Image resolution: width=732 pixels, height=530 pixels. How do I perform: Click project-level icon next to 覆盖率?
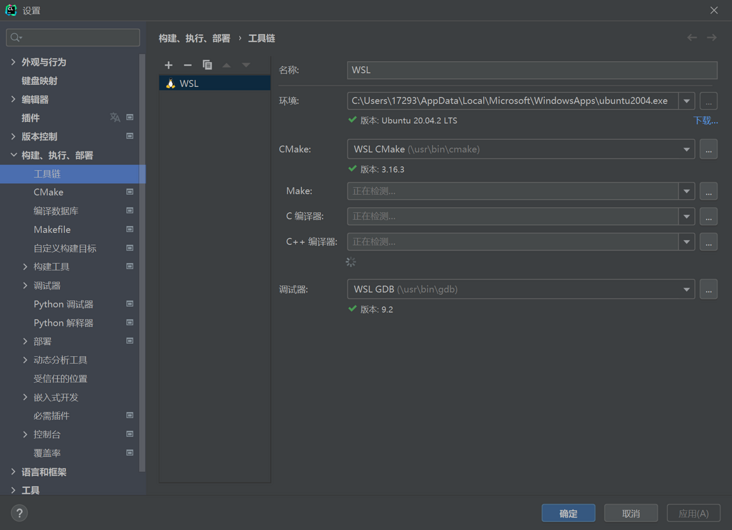[130, 453]
